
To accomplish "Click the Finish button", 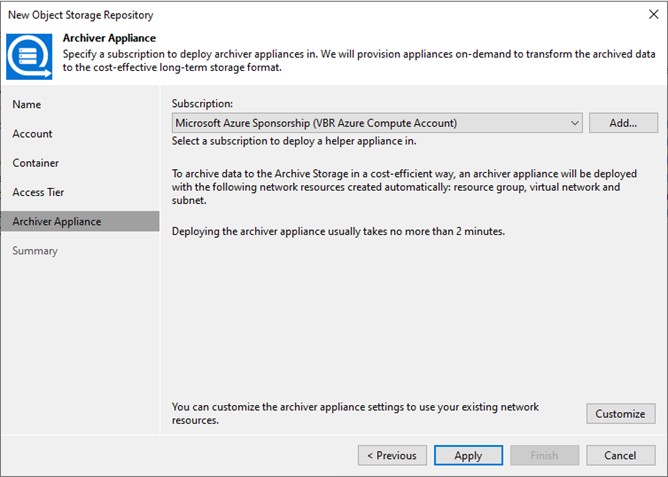I will tap(544, 455).
